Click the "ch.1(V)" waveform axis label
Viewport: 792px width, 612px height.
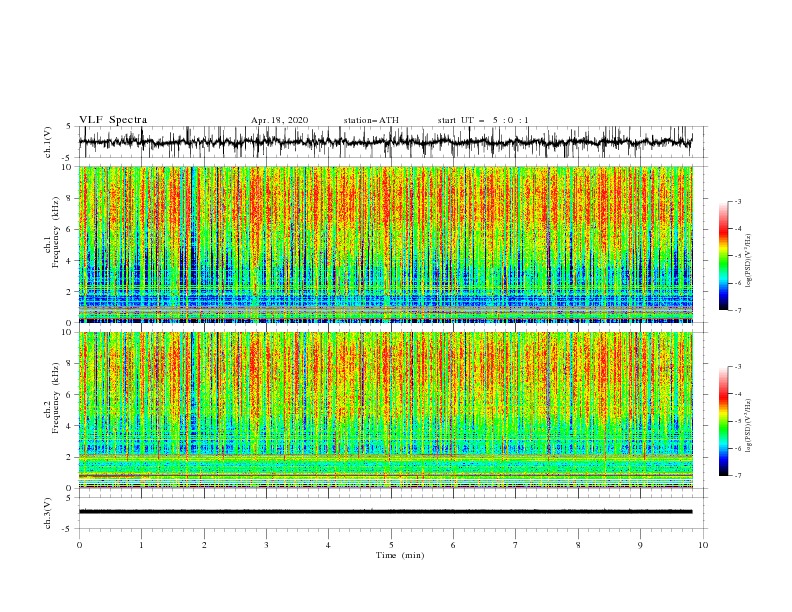[48, 142]
